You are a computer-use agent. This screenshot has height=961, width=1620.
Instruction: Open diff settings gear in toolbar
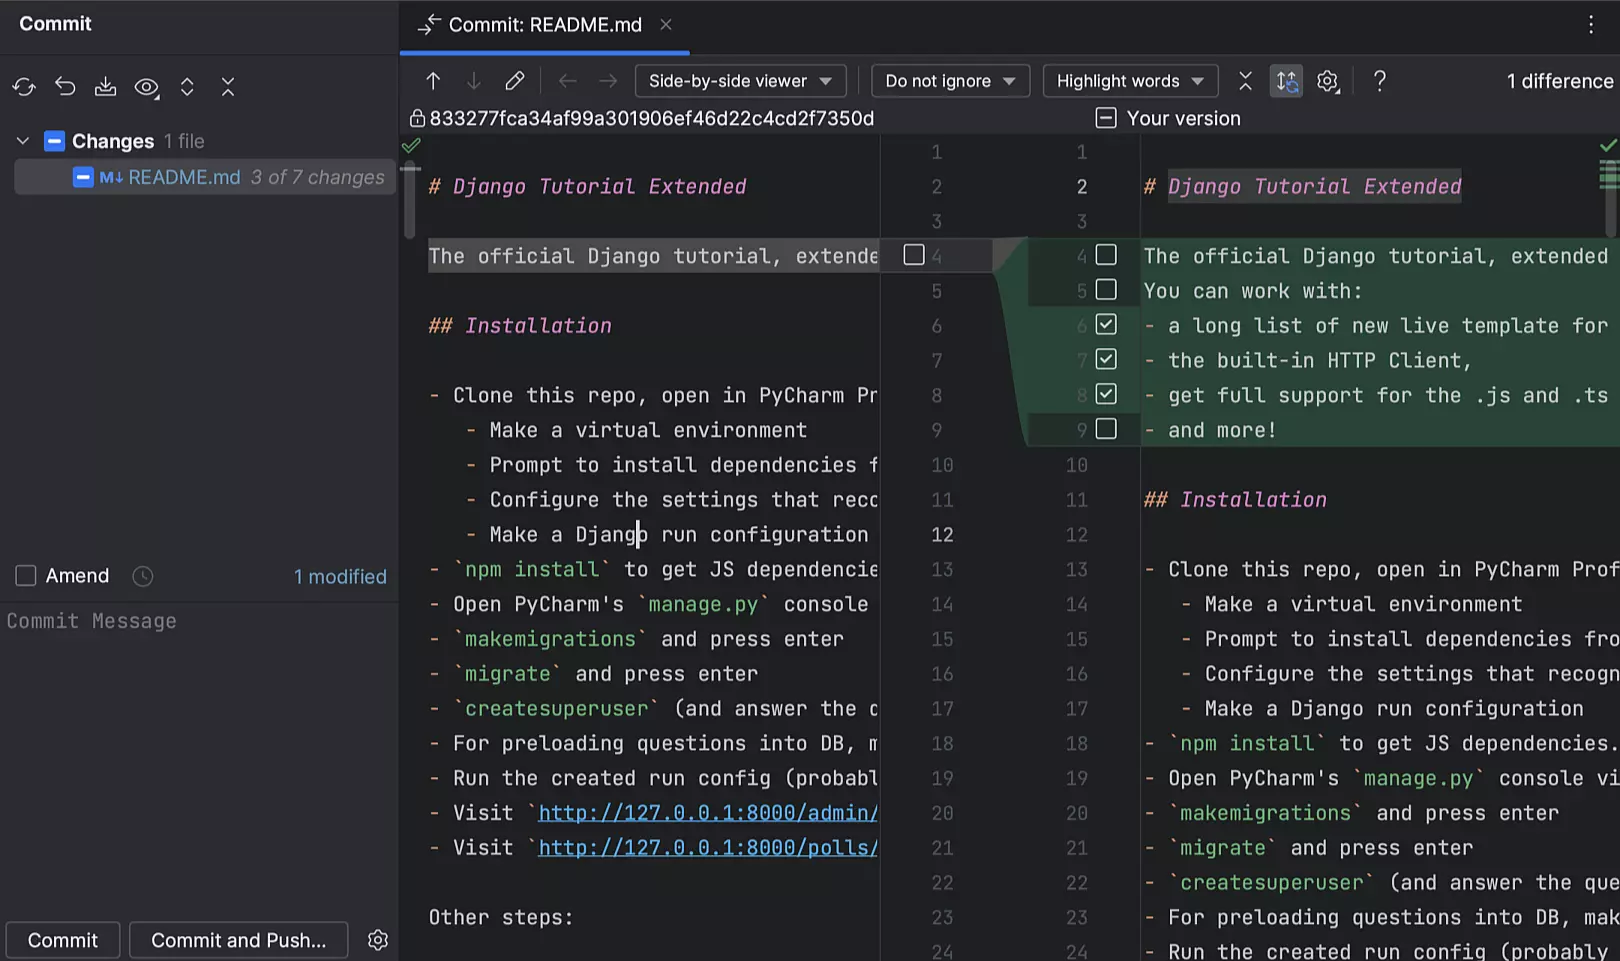(1327, 81)
